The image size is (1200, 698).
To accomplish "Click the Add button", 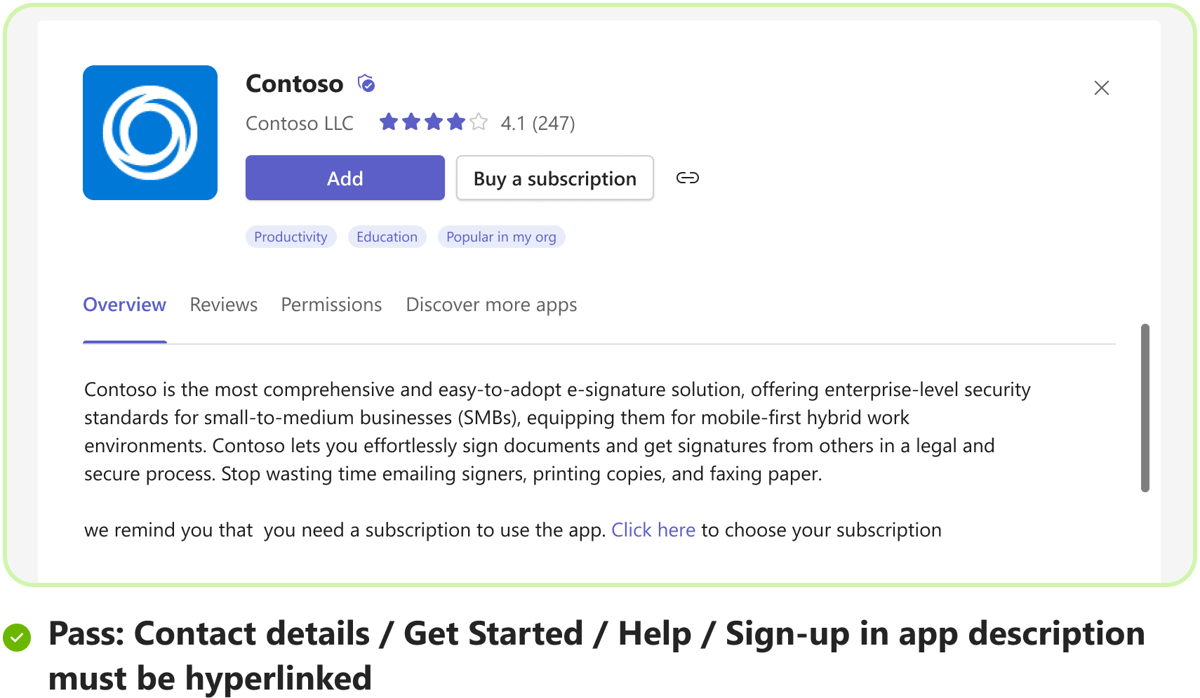I will point(344,177).
